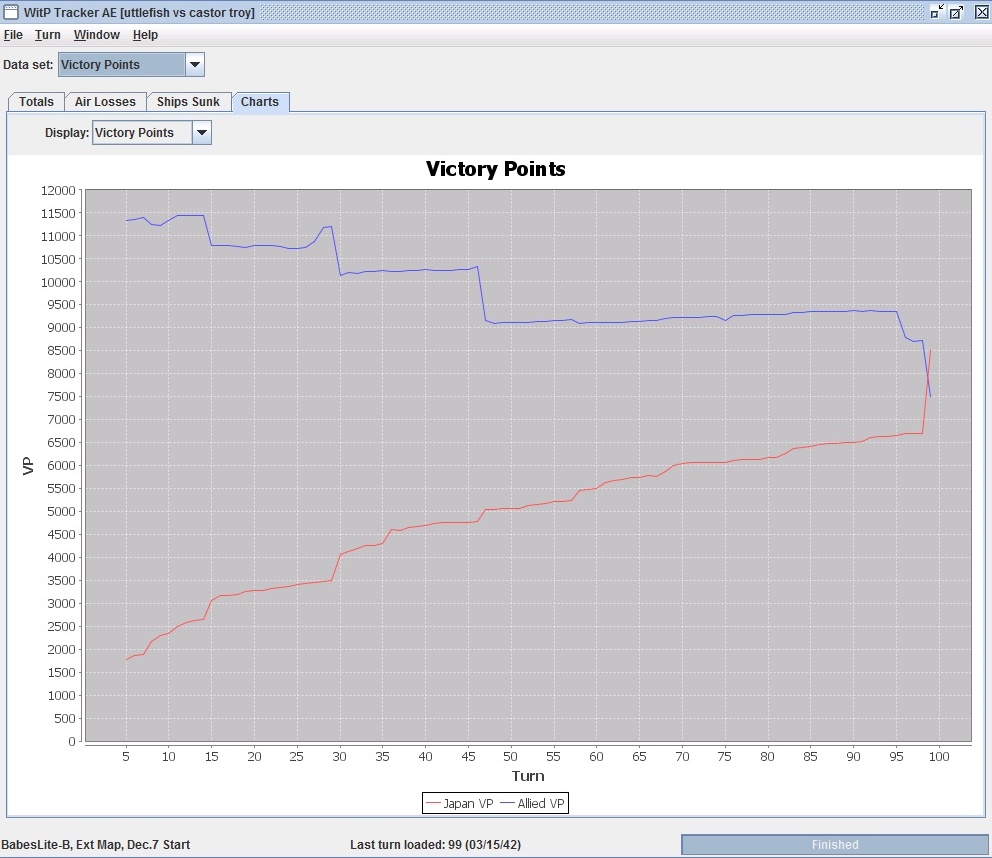Click the WitP Tracker window system icon
The height and width of the screenshot is (858, 992).
click(x=11, y=12)
